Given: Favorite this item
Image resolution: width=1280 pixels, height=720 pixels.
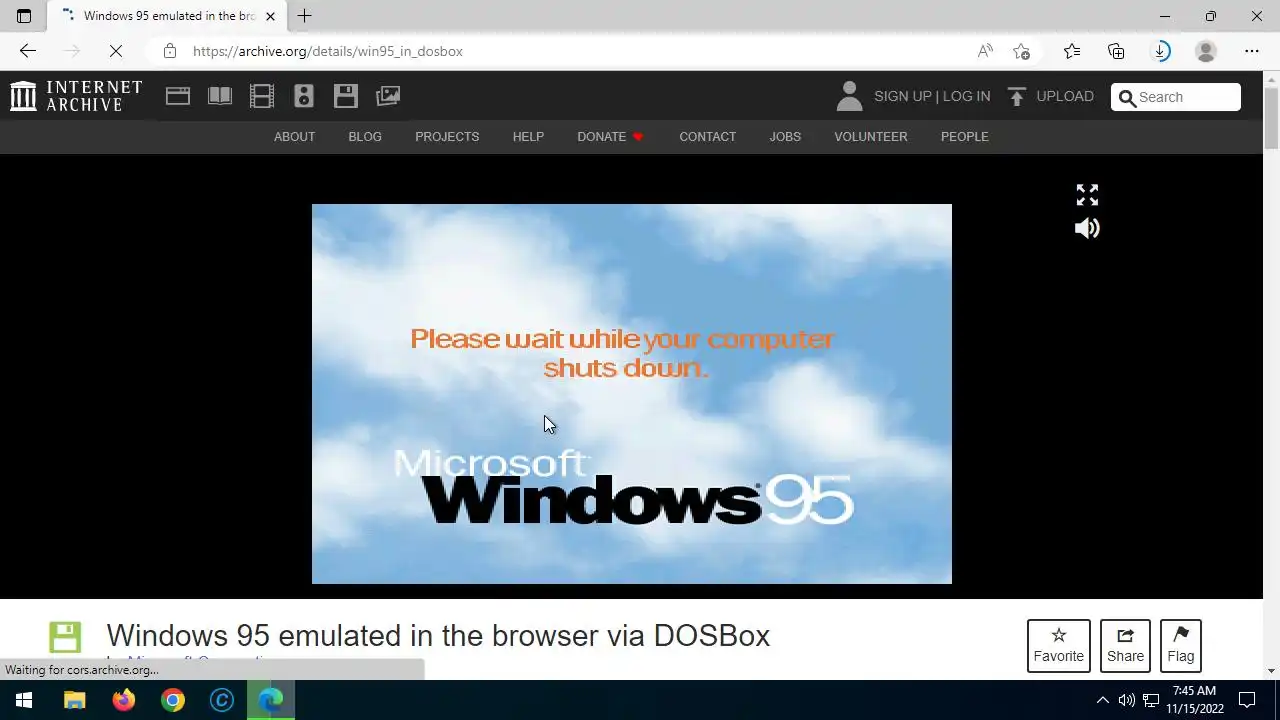Looking at the screenshot, I should point(1058,646).
